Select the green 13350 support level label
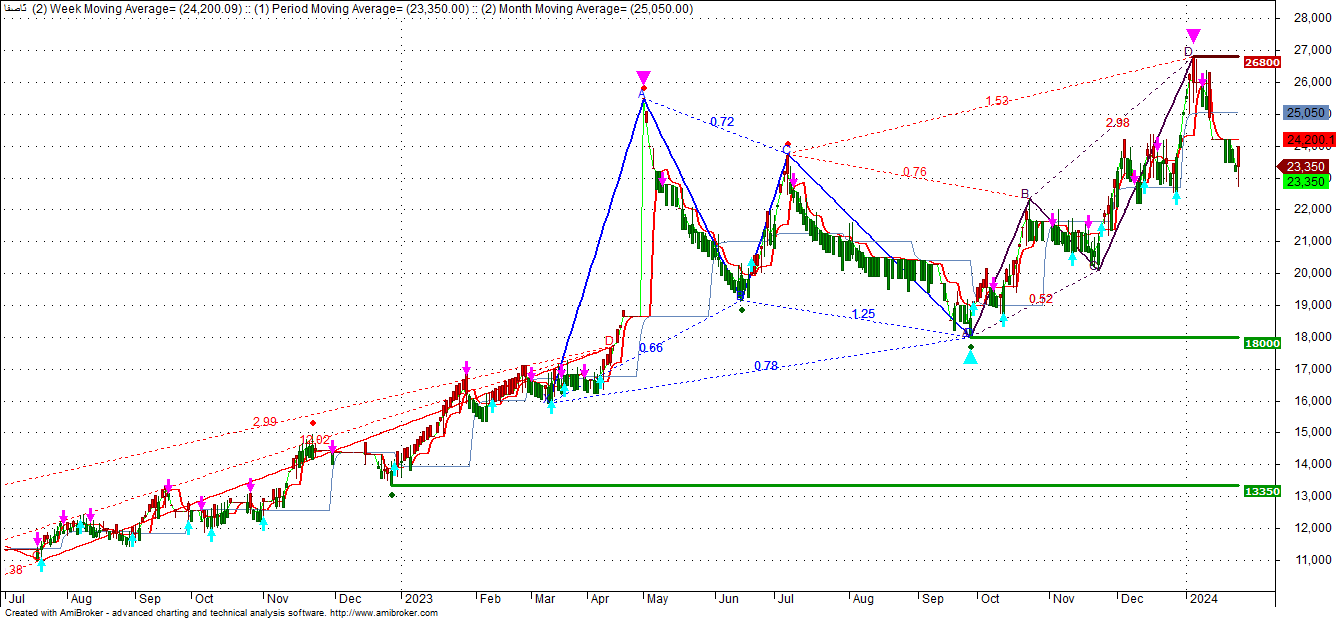The height and width of the screenshot is (619, 1336). [1261, 491]
